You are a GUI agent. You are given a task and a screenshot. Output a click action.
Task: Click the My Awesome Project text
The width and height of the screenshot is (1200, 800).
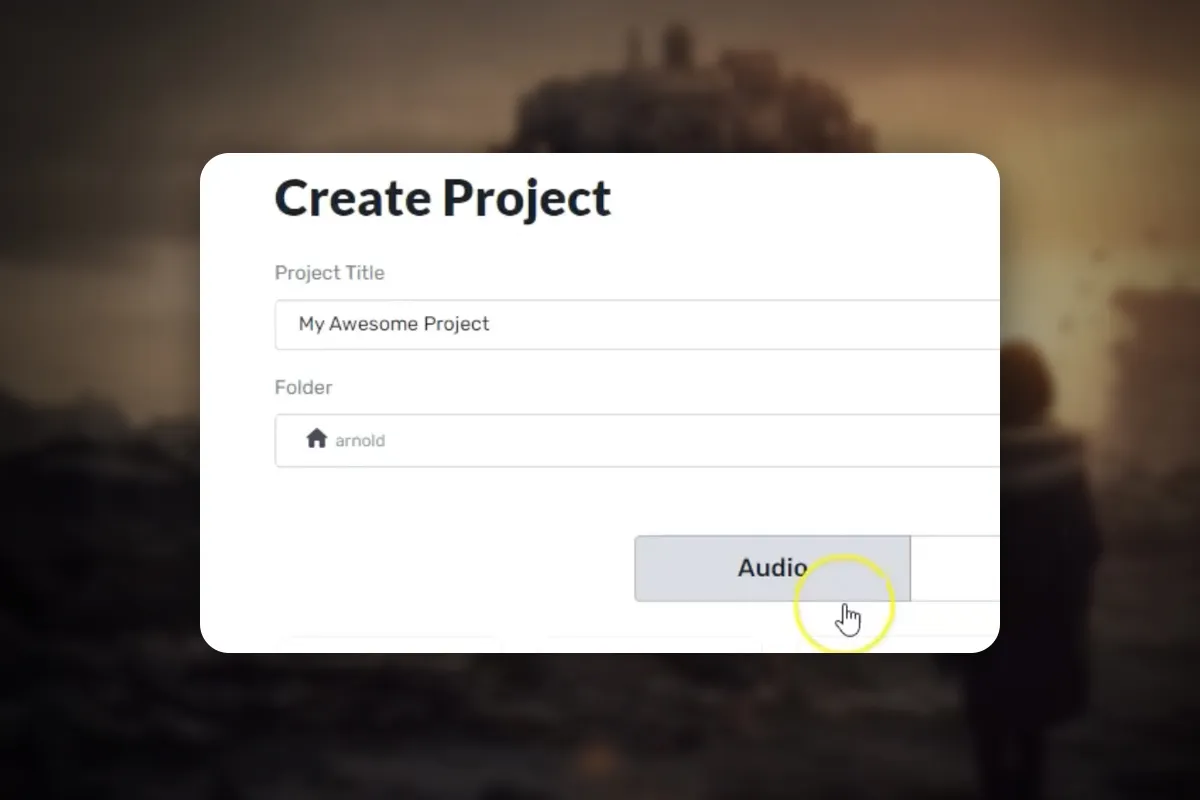pos(394,324)
